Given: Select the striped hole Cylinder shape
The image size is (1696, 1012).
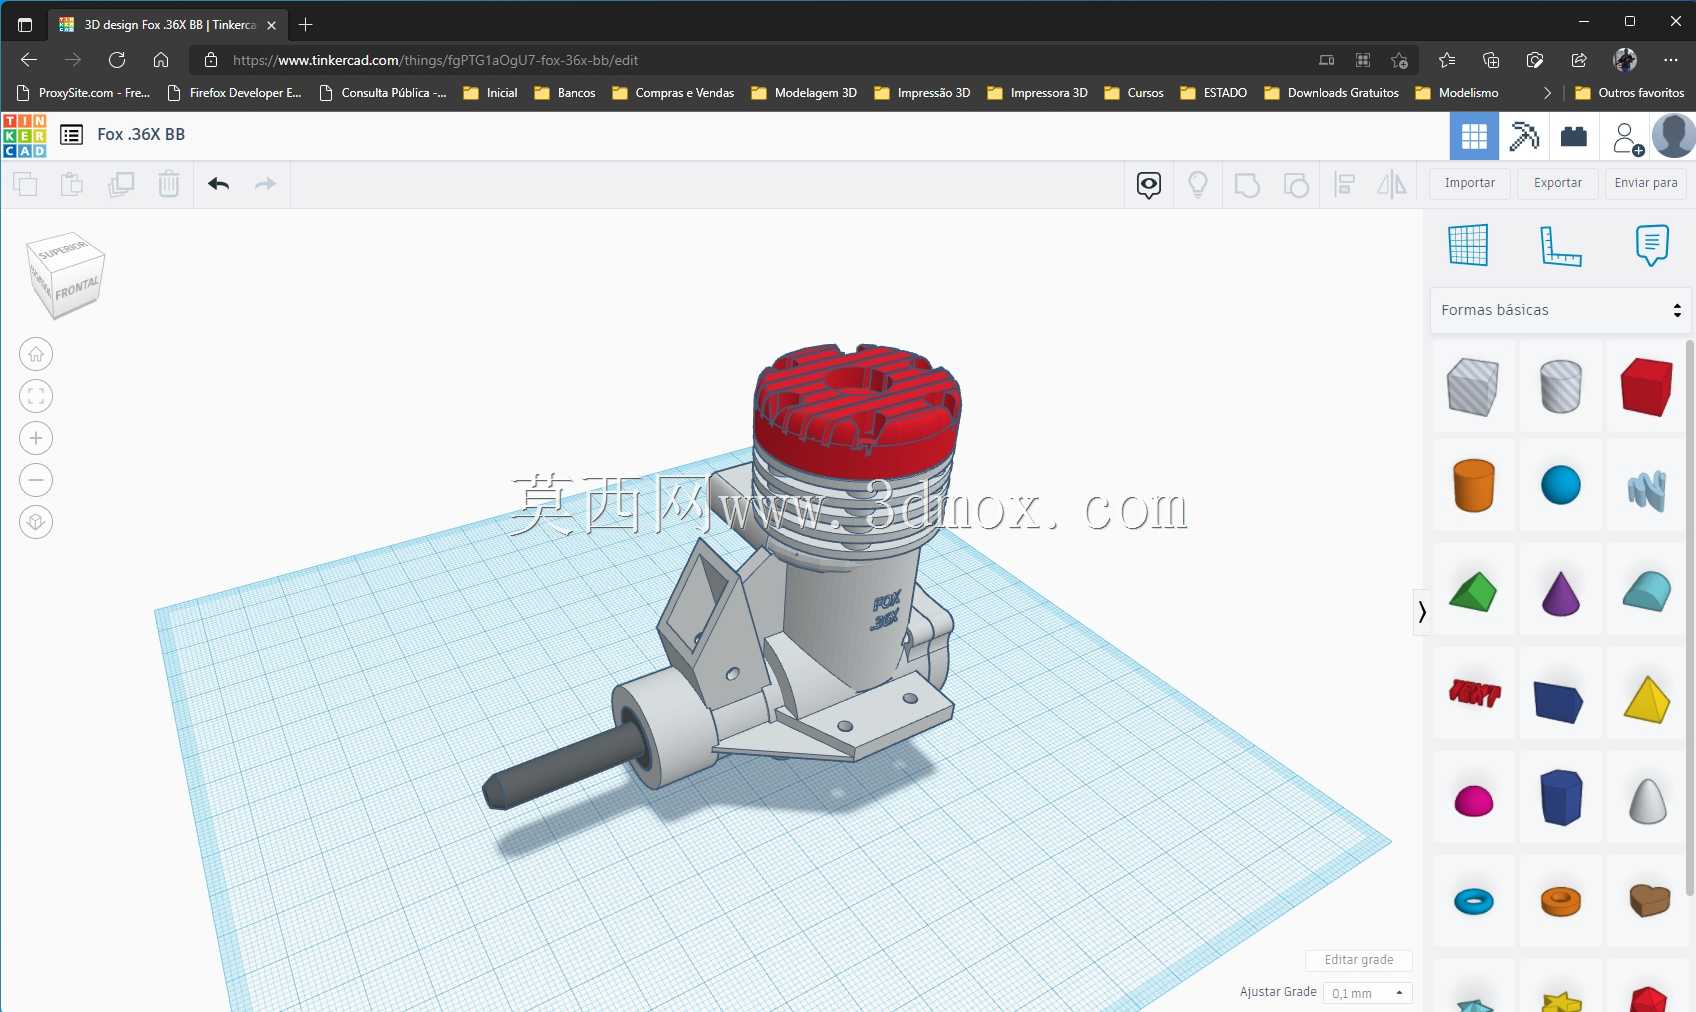Looking at the screenshot, I should (1560, 386).
